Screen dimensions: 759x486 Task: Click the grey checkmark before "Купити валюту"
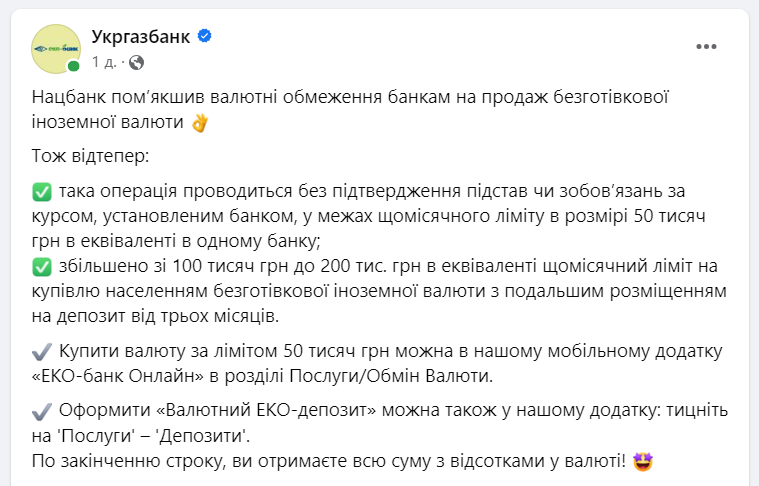pyautogui.click(x=42, y=353)
